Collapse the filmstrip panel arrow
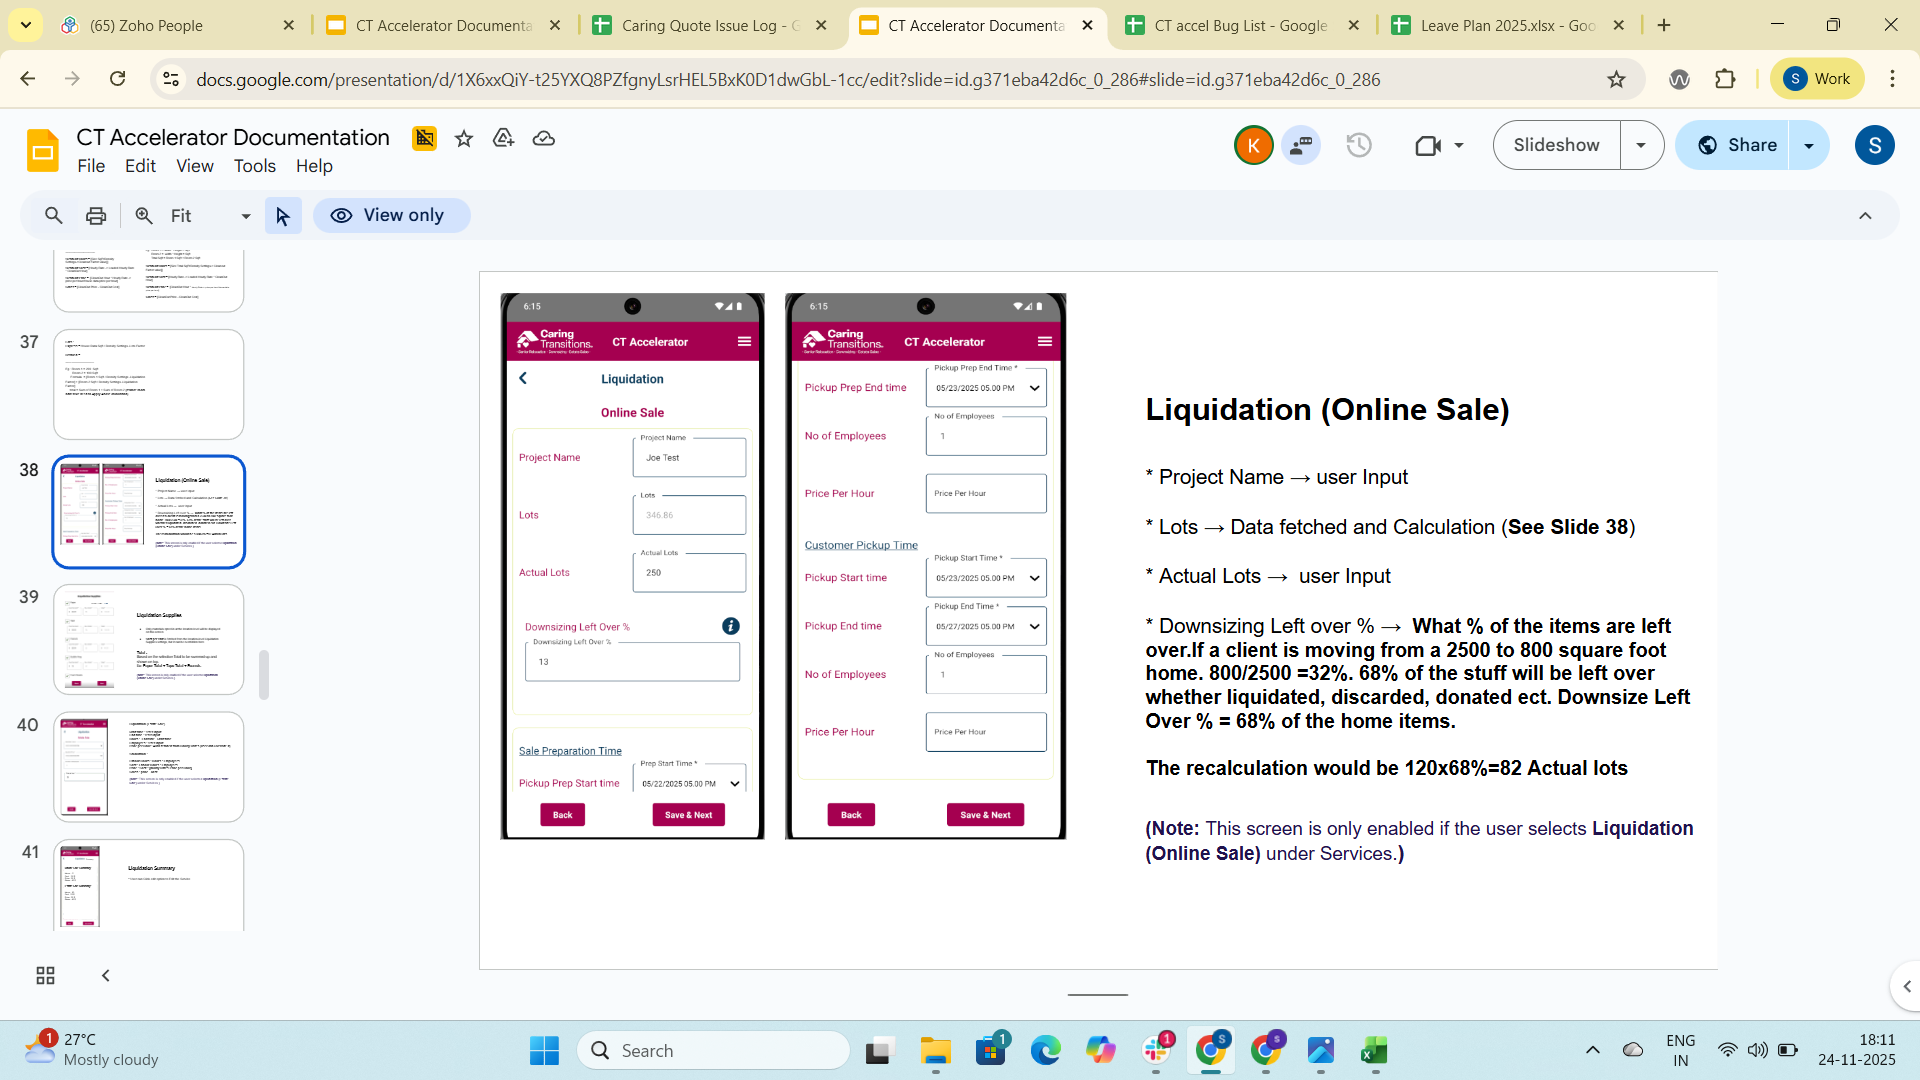The height and width of the screenshot is (1080, 1920). click(x=105, y=975)
